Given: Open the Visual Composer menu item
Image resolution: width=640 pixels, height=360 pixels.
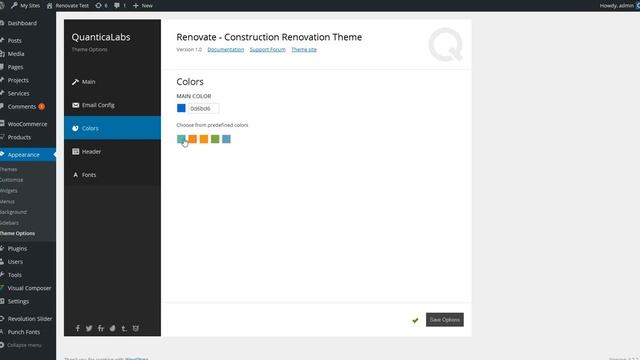Looking at the screenshot, I should pos(29,288).
